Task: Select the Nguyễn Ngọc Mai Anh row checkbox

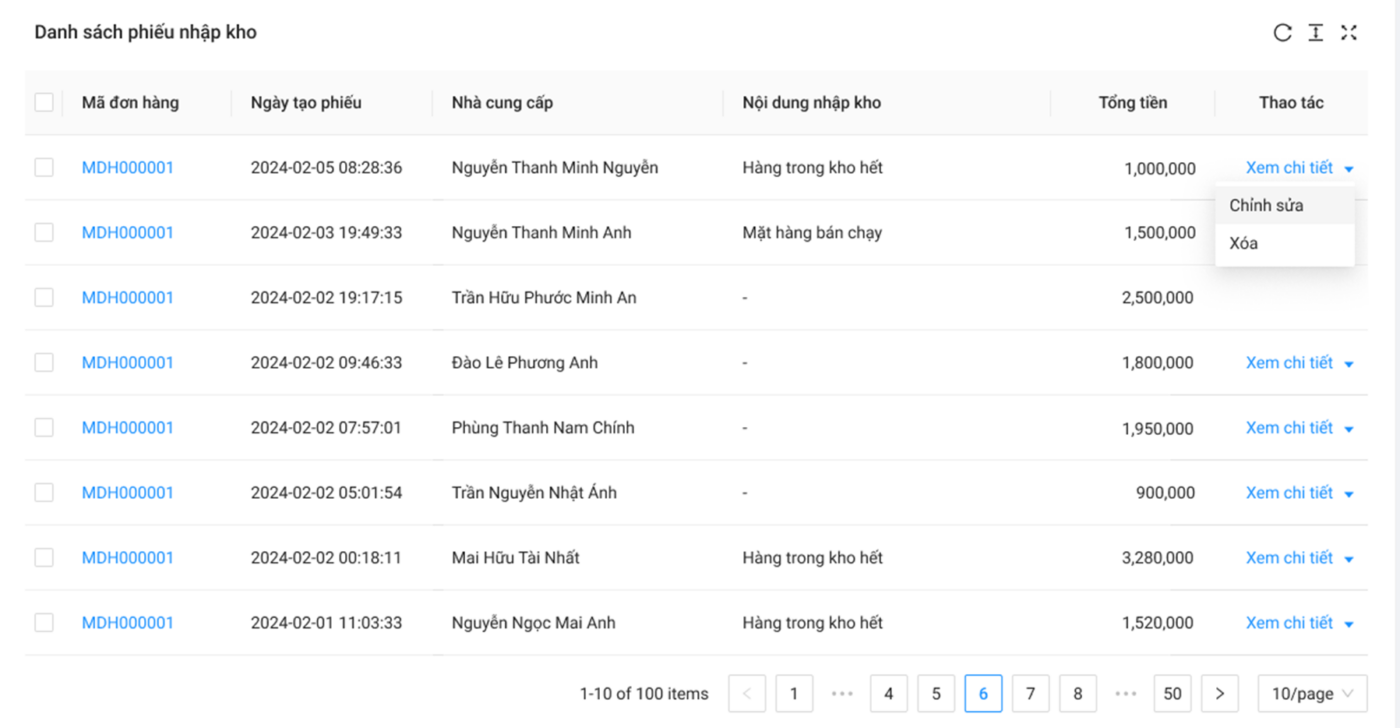Action: pyautogui.click(x=44, y=622)
